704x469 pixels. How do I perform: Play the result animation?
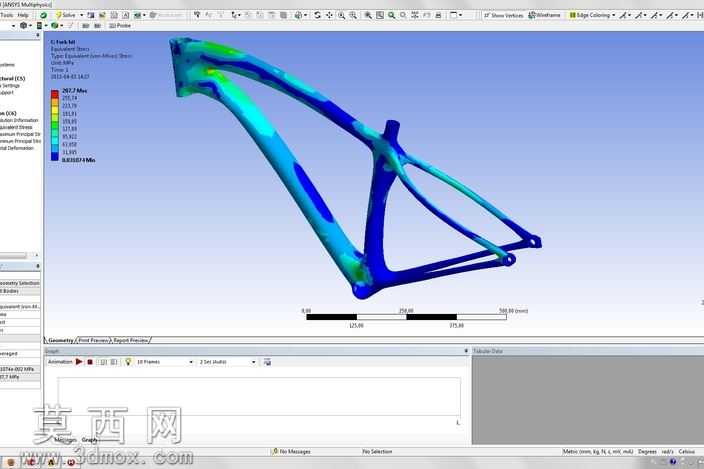[x=79, y=362]
